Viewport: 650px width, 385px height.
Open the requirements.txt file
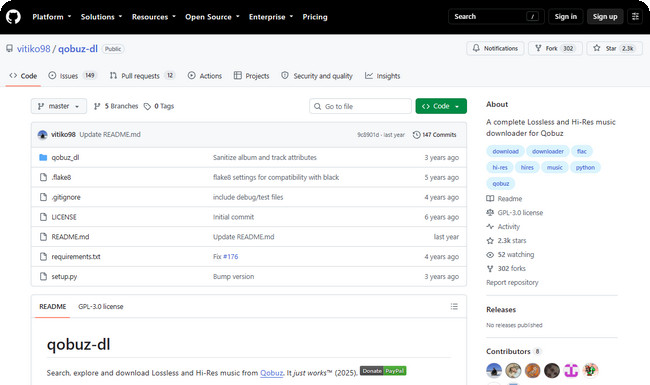coord(76,257)
